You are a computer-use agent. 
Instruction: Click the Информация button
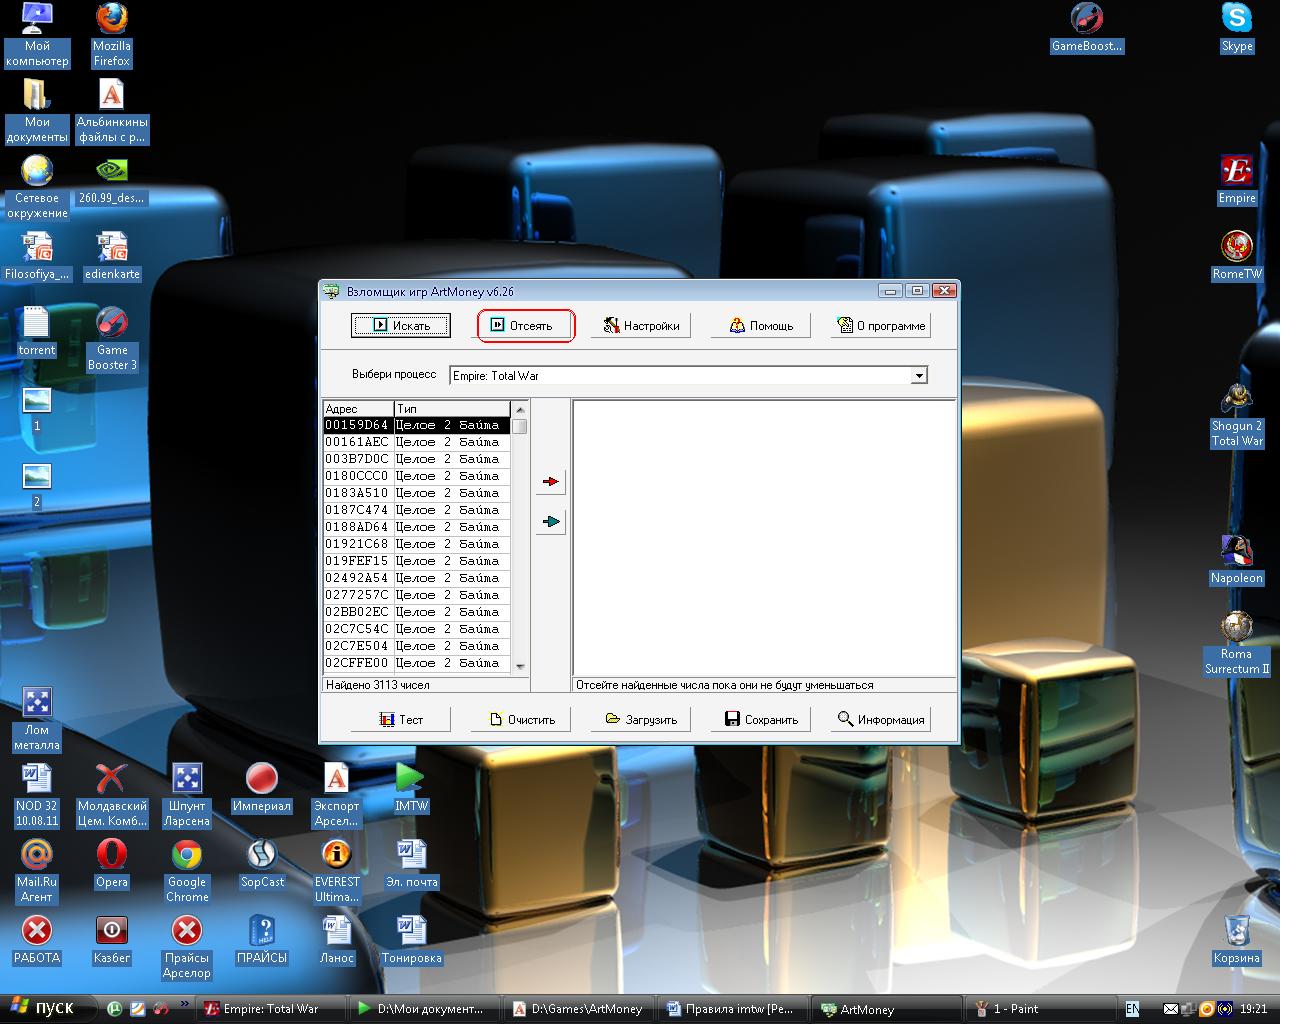click(x=881, y=719)
